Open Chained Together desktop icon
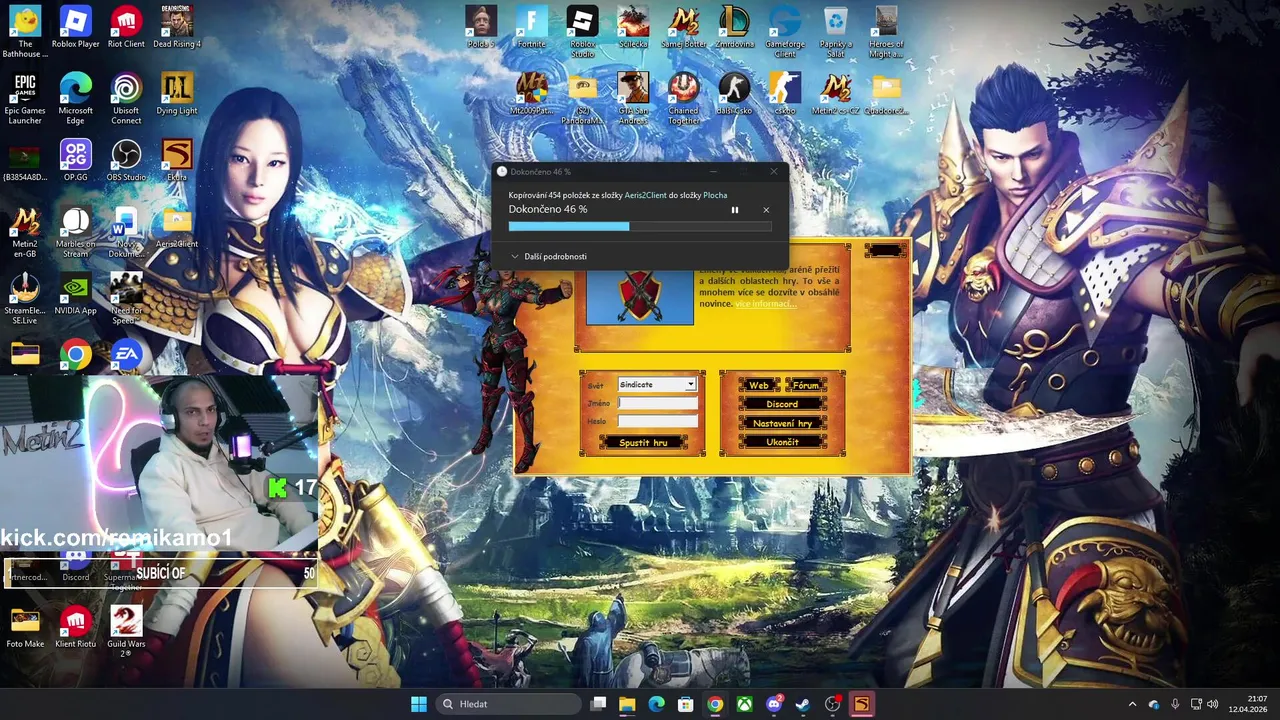1280x720 pixels. pos(684,99)
